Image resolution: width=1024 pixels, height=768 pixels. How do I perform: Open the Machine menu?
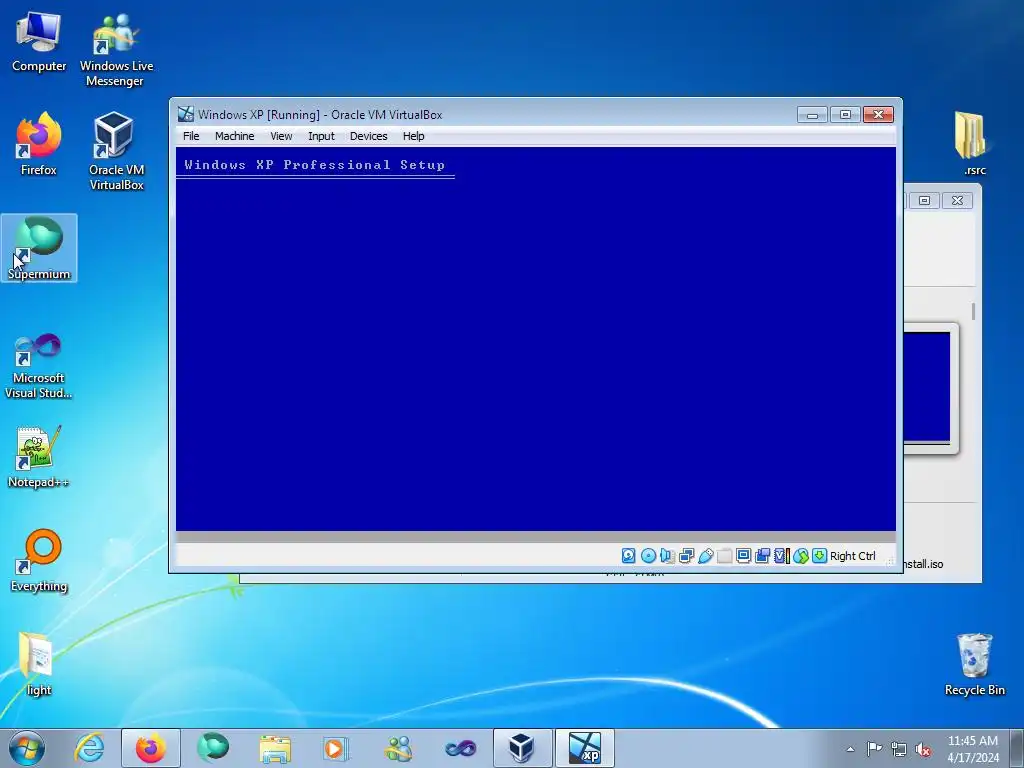coord(234,136)
